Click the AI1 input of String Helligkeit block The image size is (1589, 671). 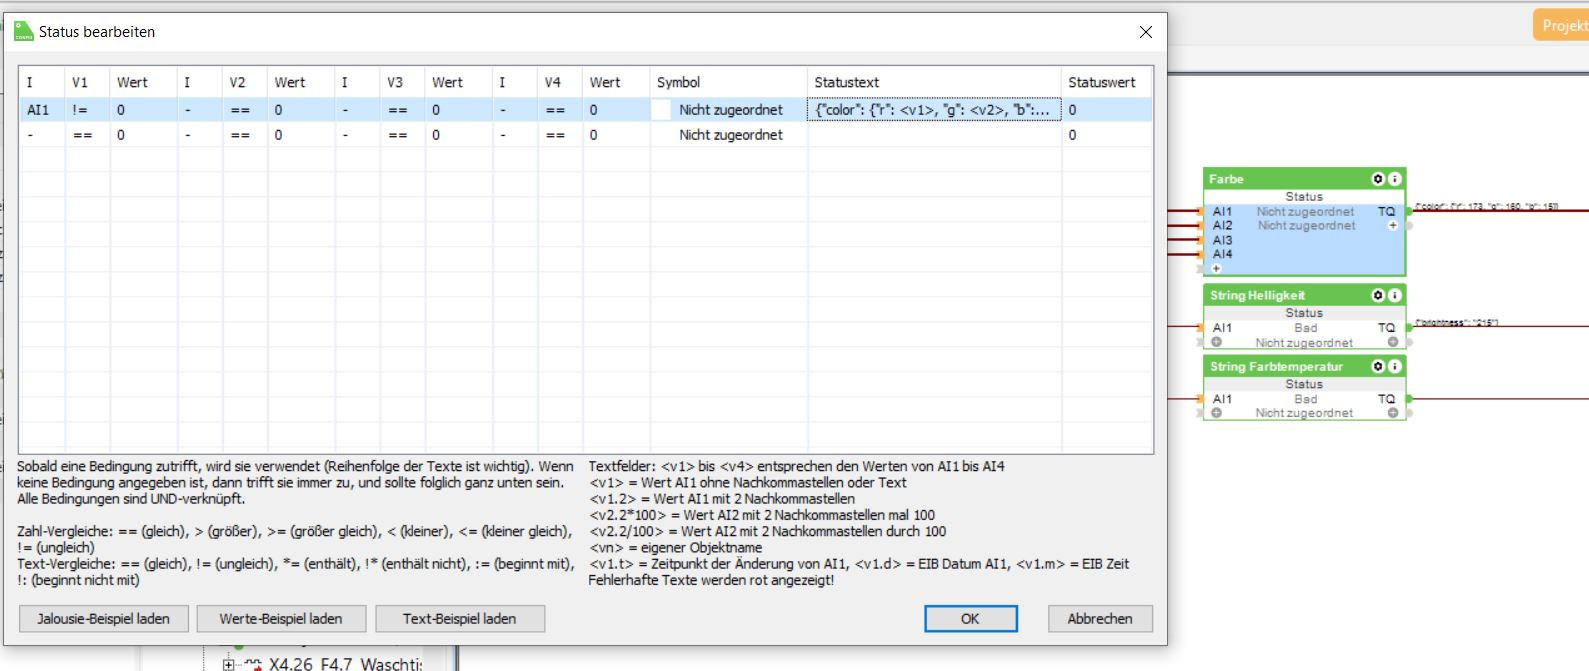click(x=1222, y=327)
